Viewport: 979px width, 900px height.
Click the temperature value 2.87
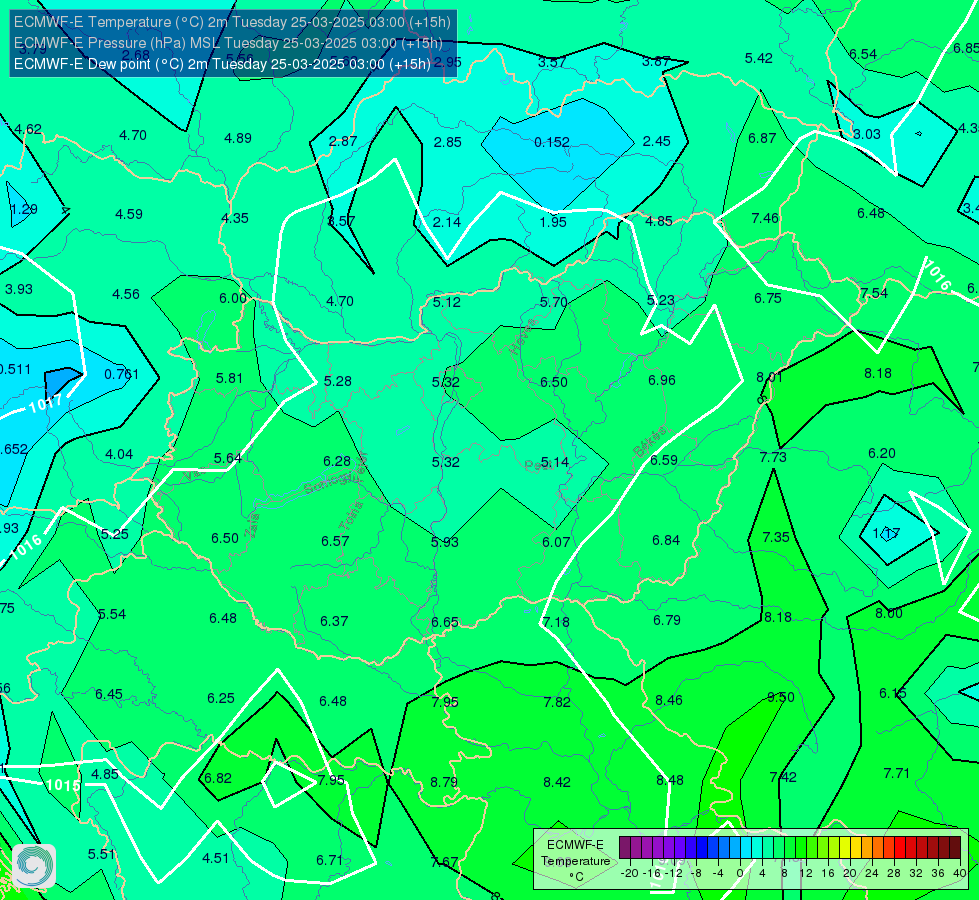click(343, 141)
